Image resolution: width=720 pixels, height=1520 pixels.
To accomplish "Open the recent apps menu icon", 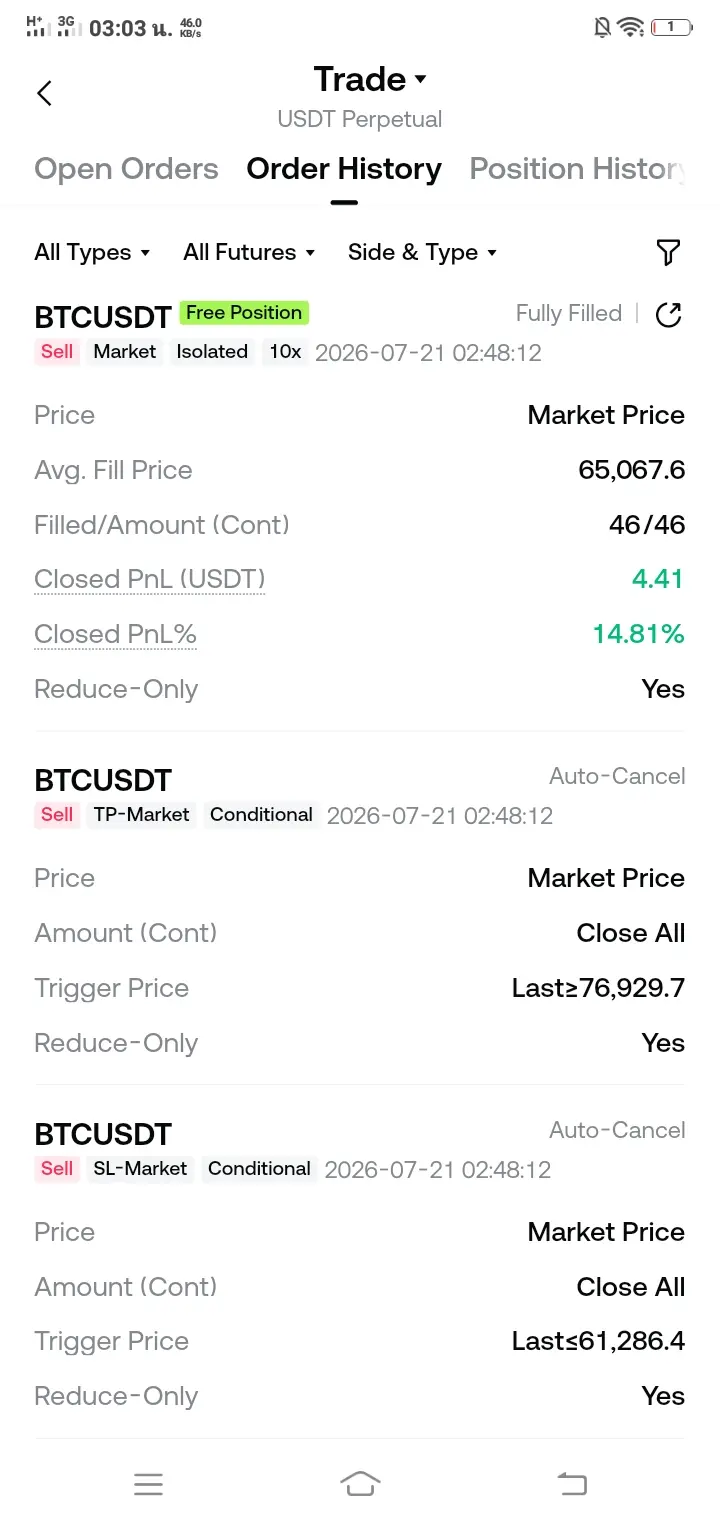I will pyautogui.click(x=148, y=1484).
